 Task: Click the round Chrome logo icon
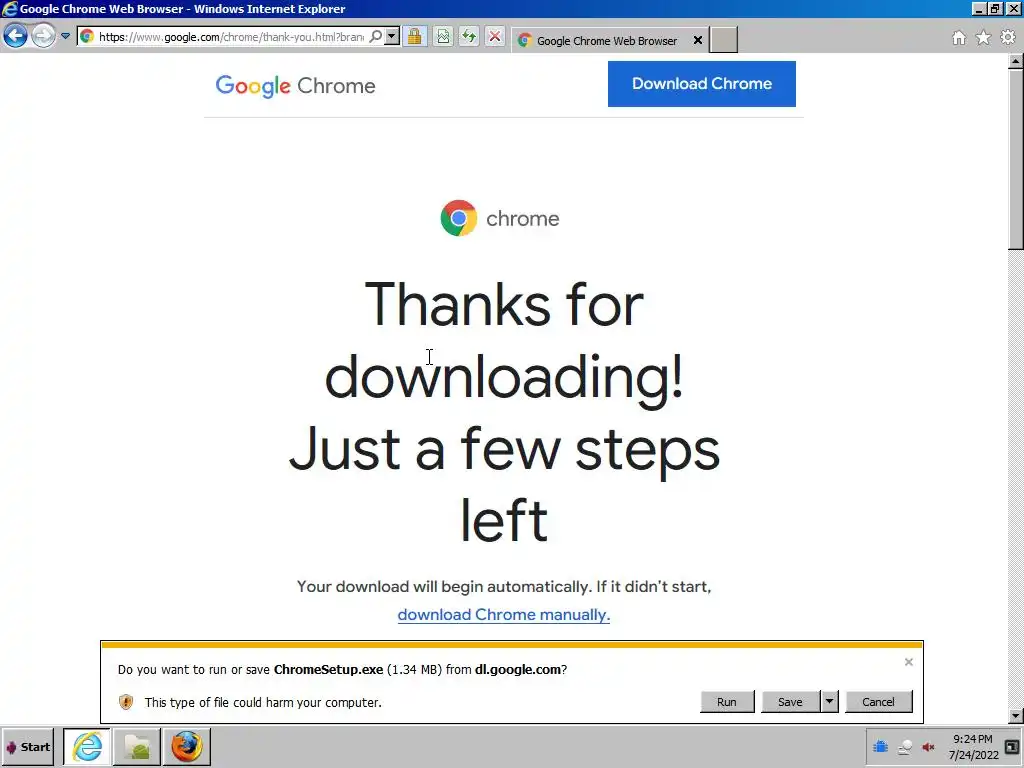click(x=458, y=218)
